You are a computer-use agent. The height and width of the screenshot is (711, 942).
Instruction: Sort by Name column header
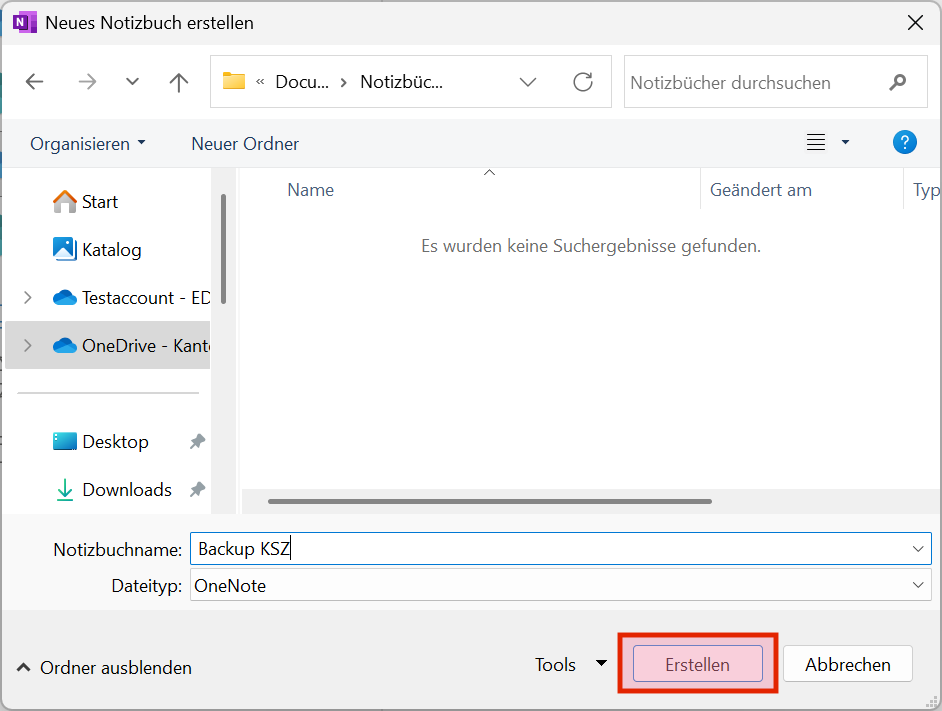(311, 190)
